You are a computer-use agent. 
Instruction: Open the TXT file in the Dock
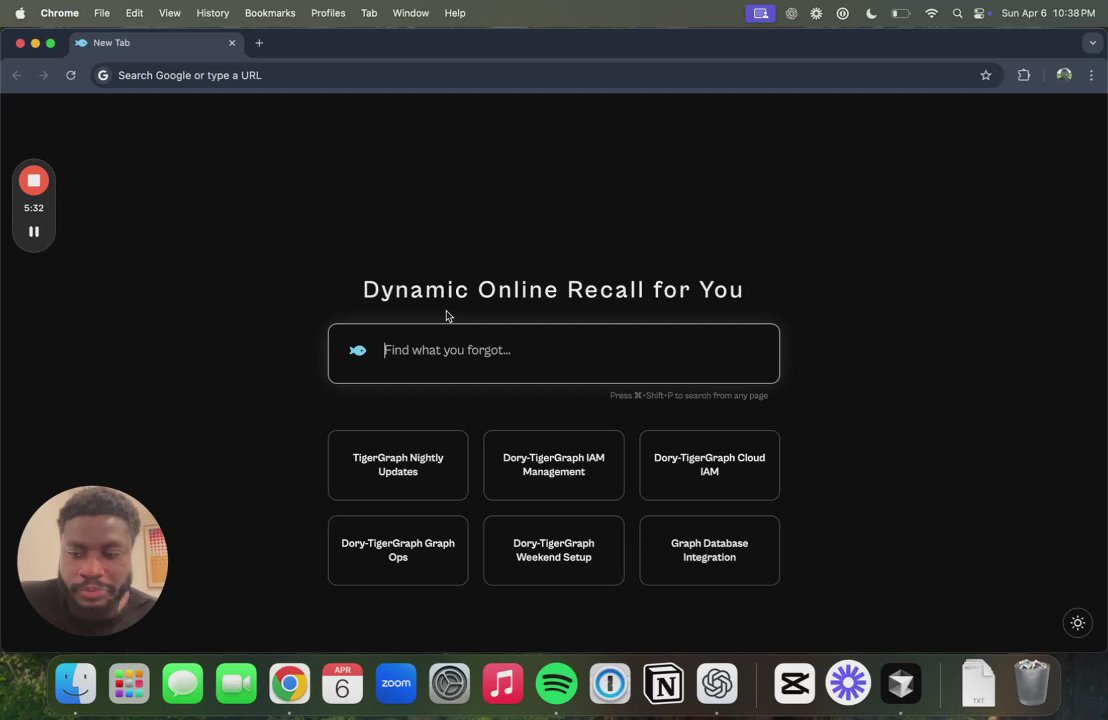(x=978, y=683)
